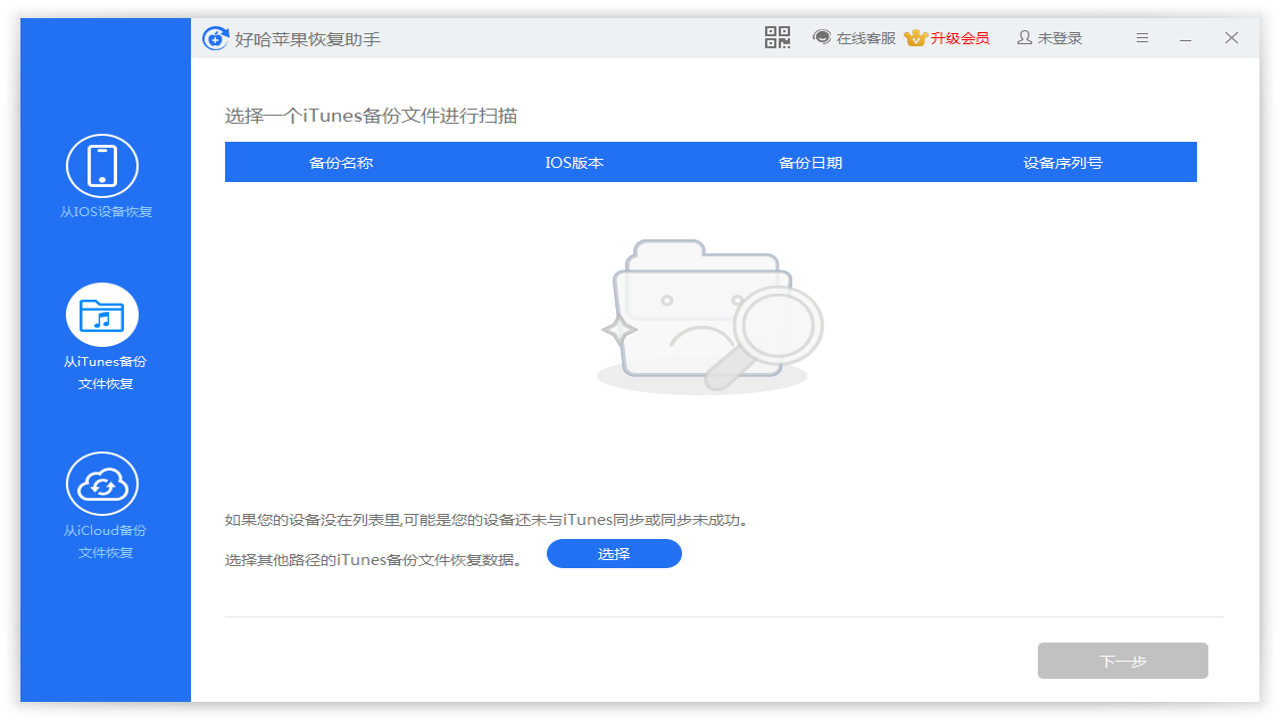Click the user profile icon beside 未登录
1280x720 pixels.
[1023, 38]
